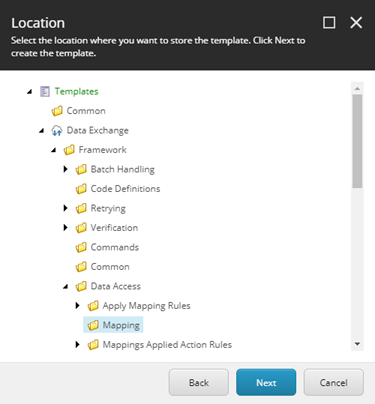Collapse the Data Exchange node

pyautogui.click(x=42, y=131)
